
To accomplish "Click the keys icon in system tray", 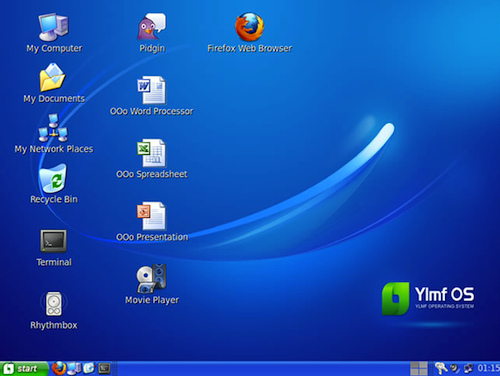I will coord(441,368).
